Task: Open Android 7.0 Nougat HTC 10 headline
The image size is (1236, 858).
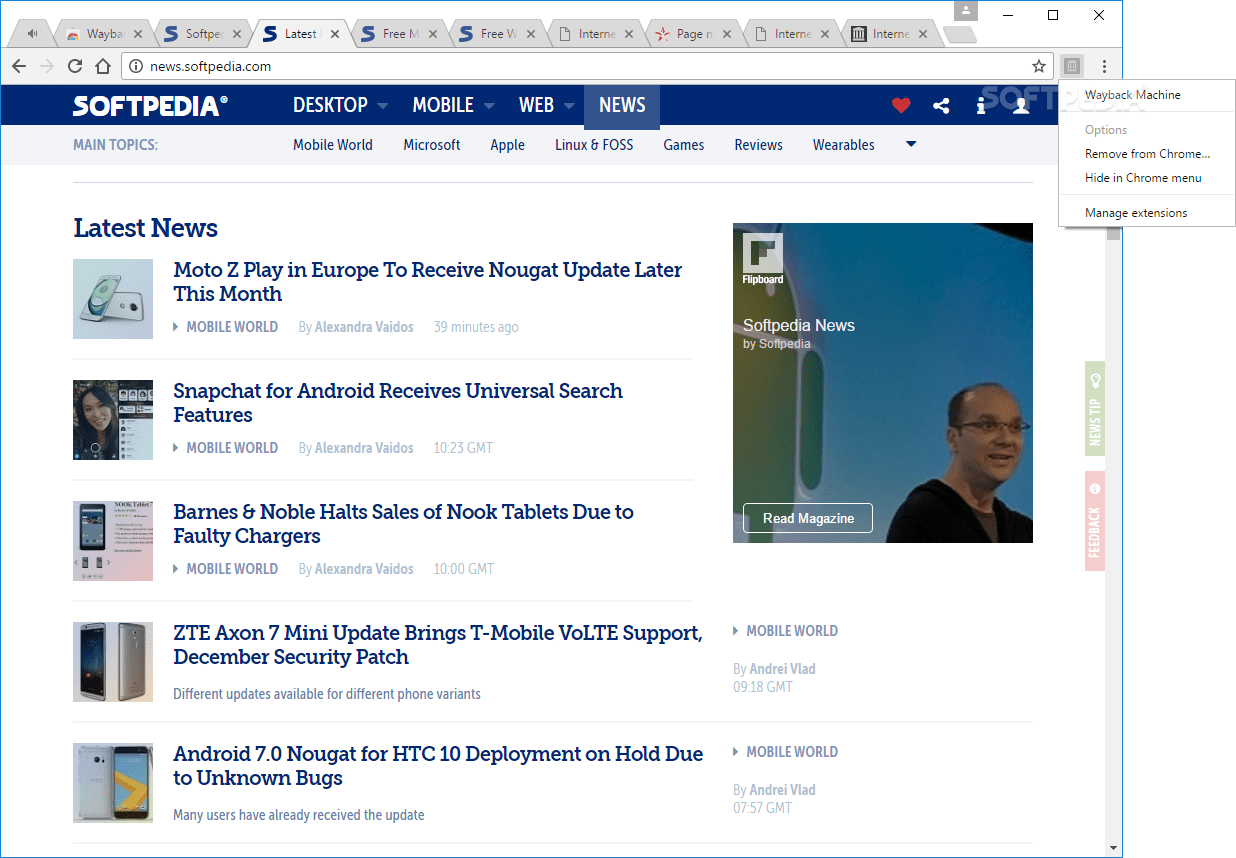Action: point(438,766)
